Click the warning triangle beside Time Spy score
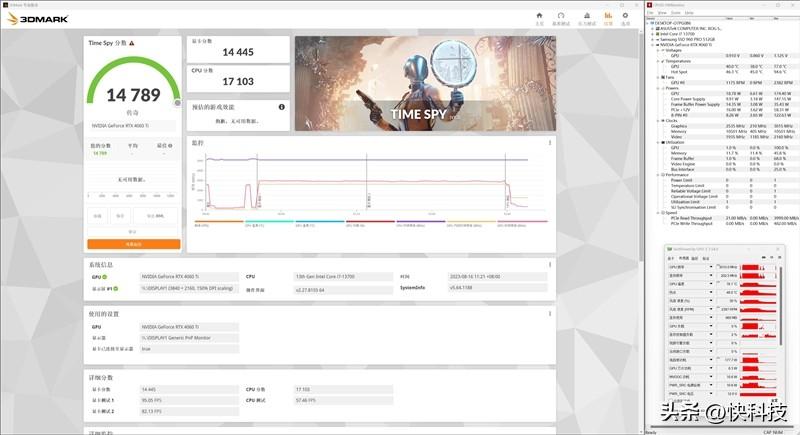 tap(132, 43)
